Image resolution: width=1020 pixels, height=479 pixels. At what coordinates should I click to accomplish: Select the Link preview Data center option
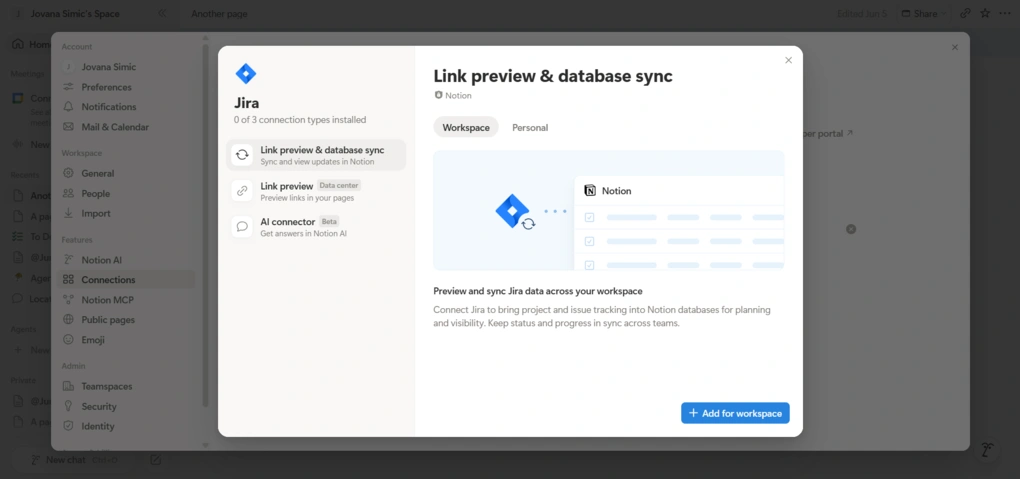click(x=316, y=191)
